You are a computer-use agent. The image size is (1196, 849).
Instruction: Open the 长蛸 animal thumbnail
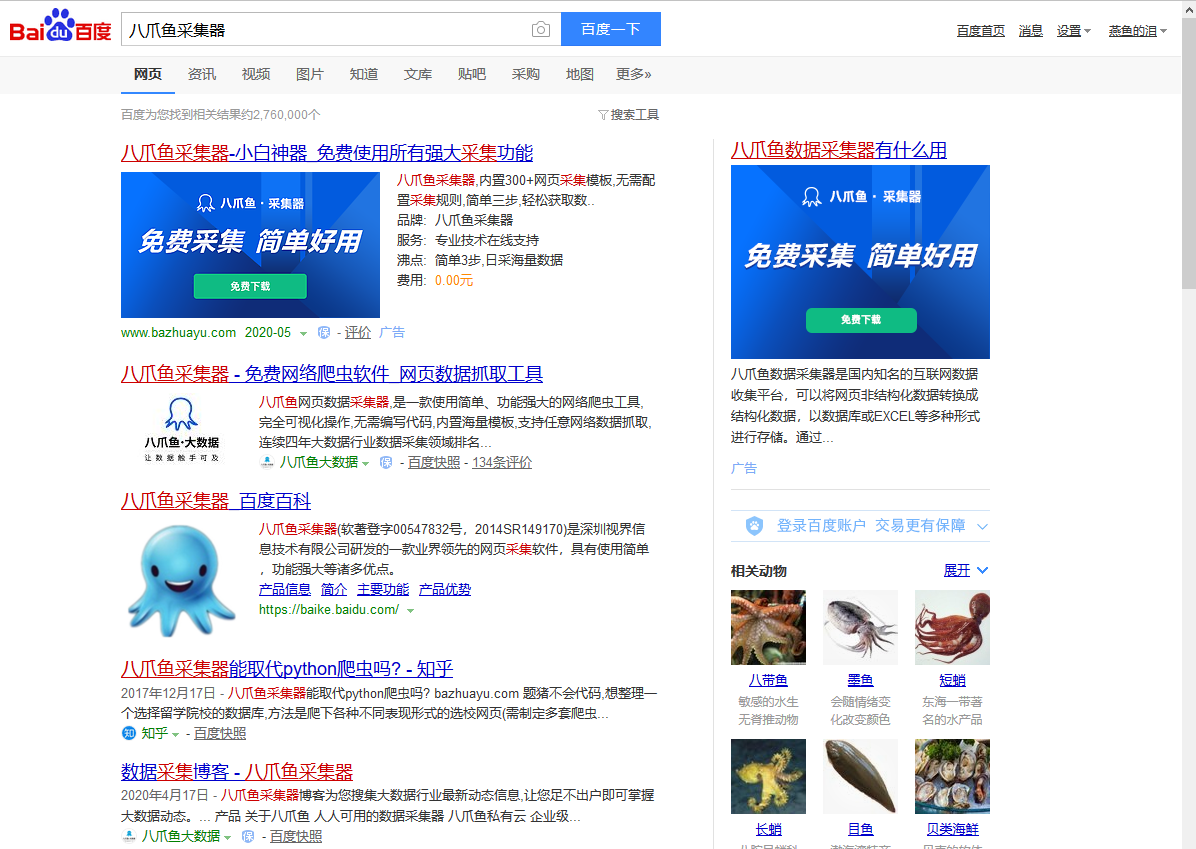tap(768, 777)
